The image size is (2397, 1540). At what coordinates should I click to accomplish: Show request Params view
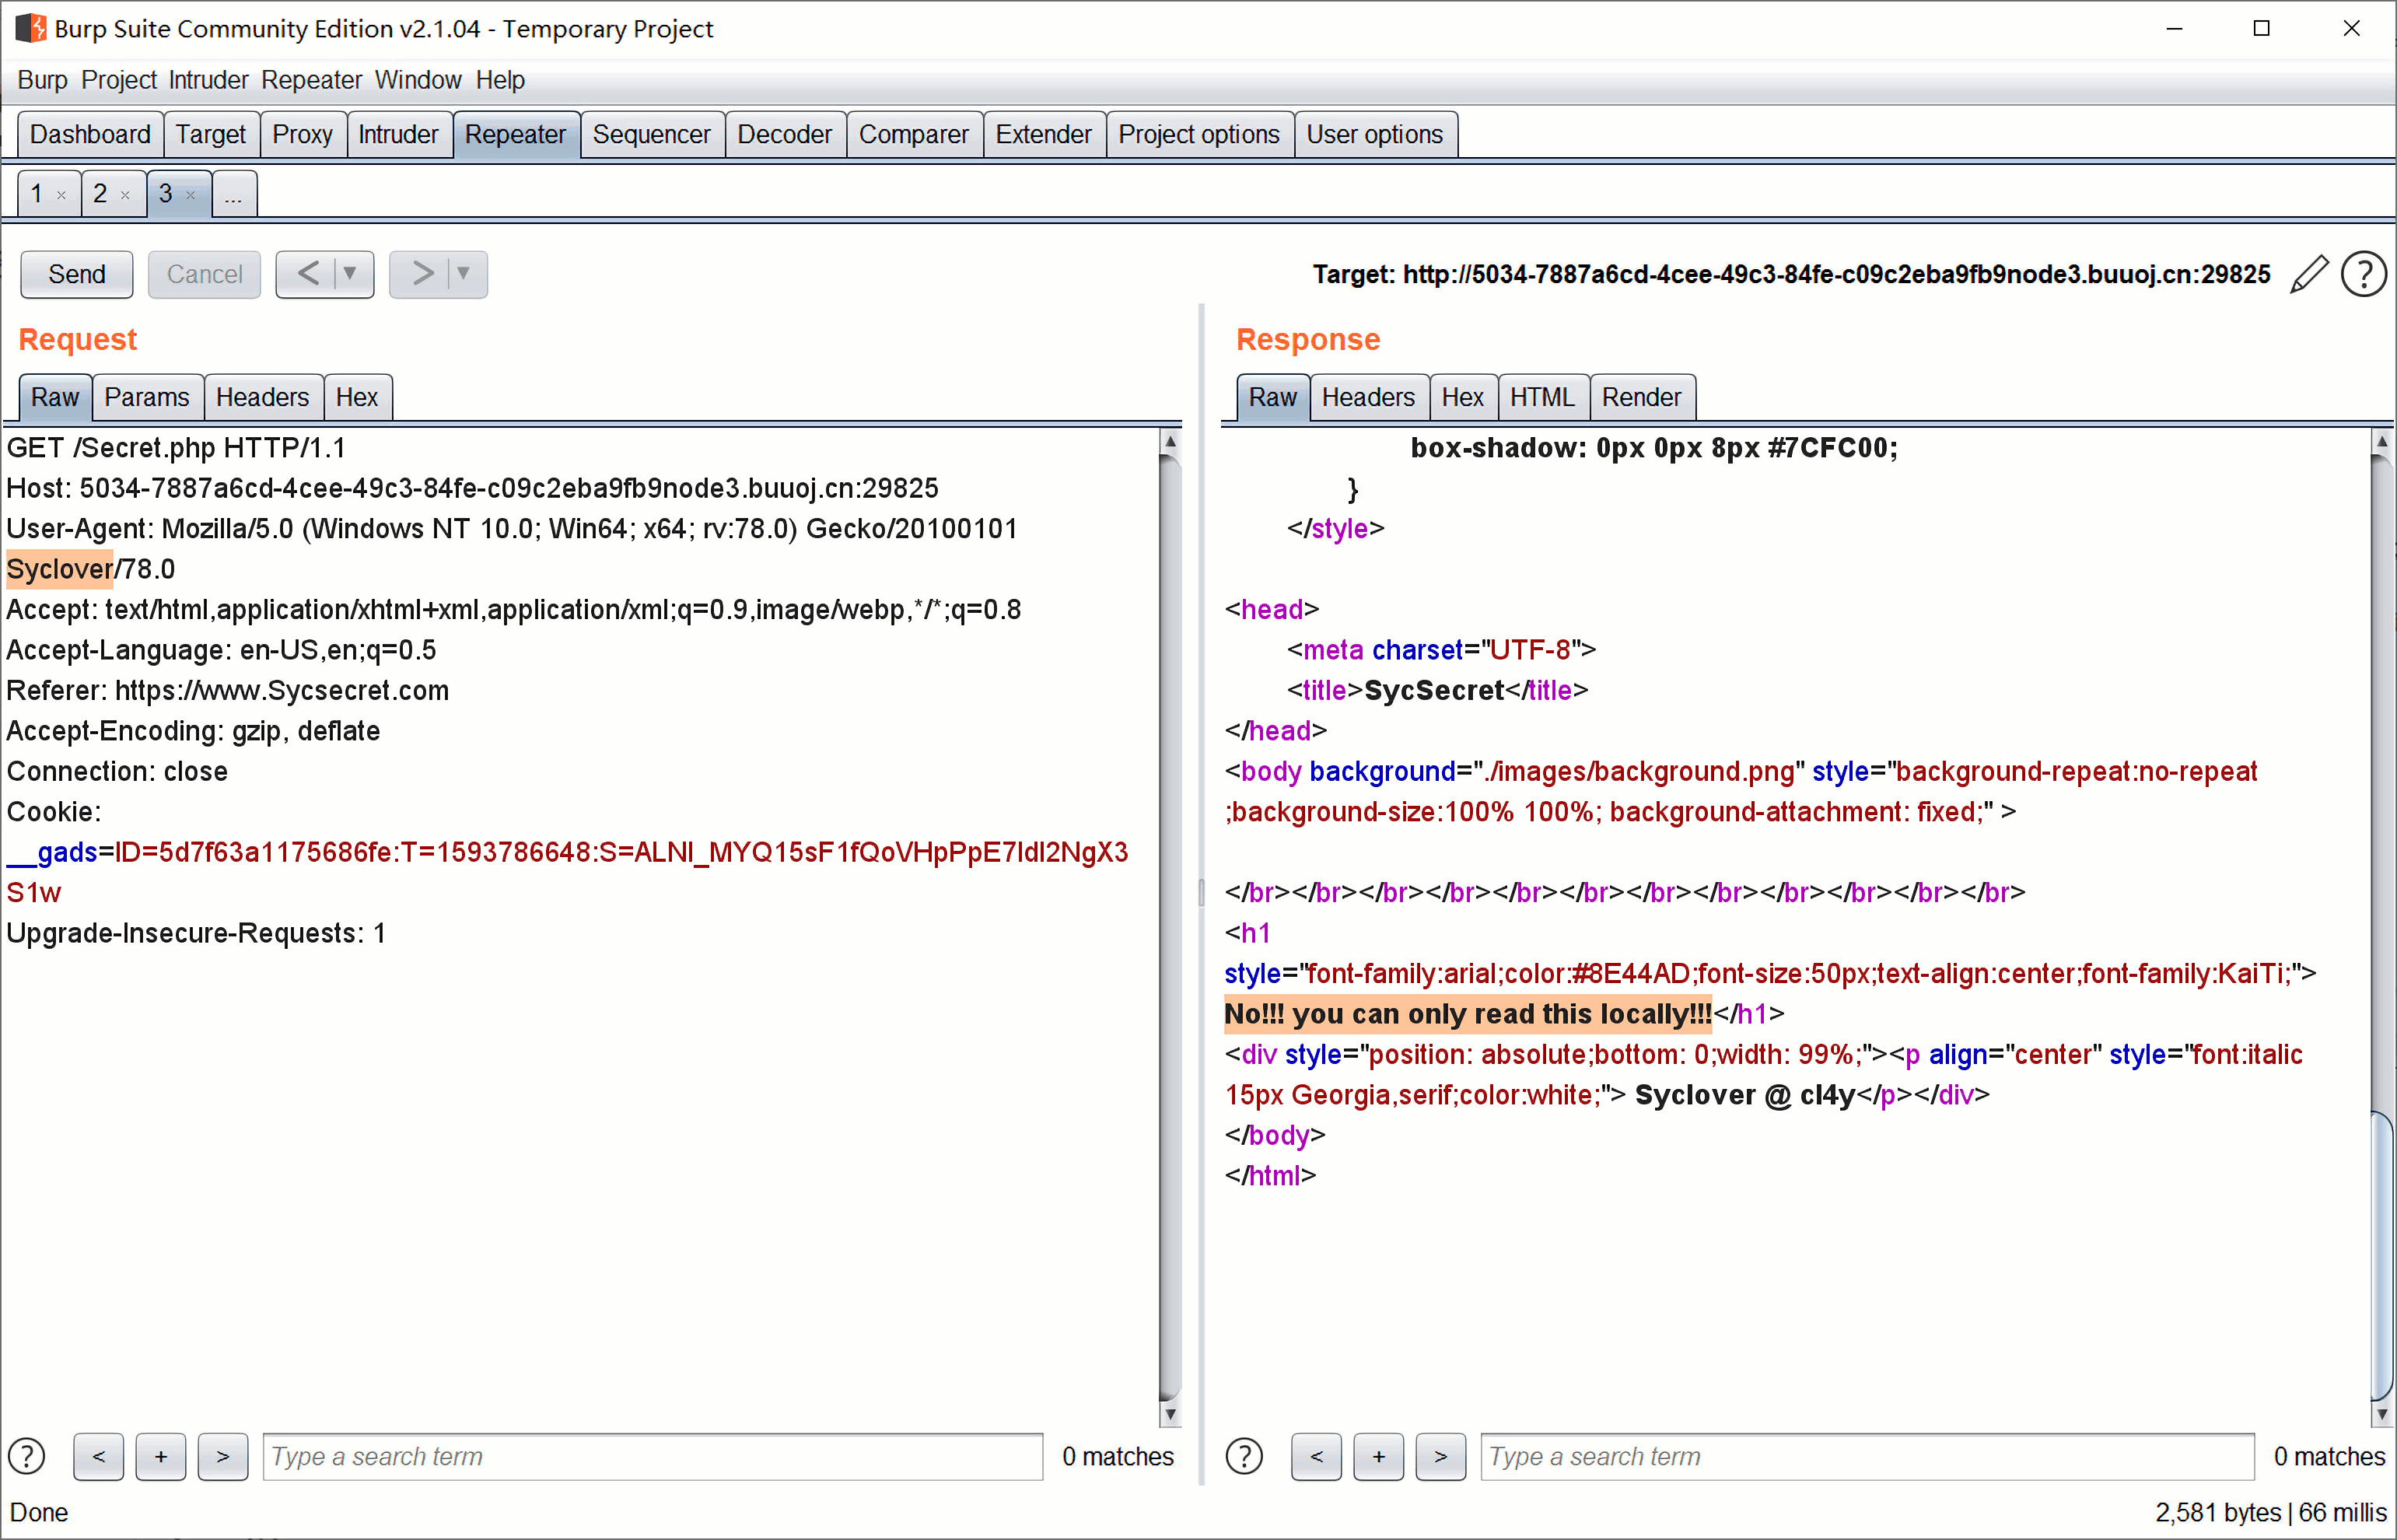point(147,397)
